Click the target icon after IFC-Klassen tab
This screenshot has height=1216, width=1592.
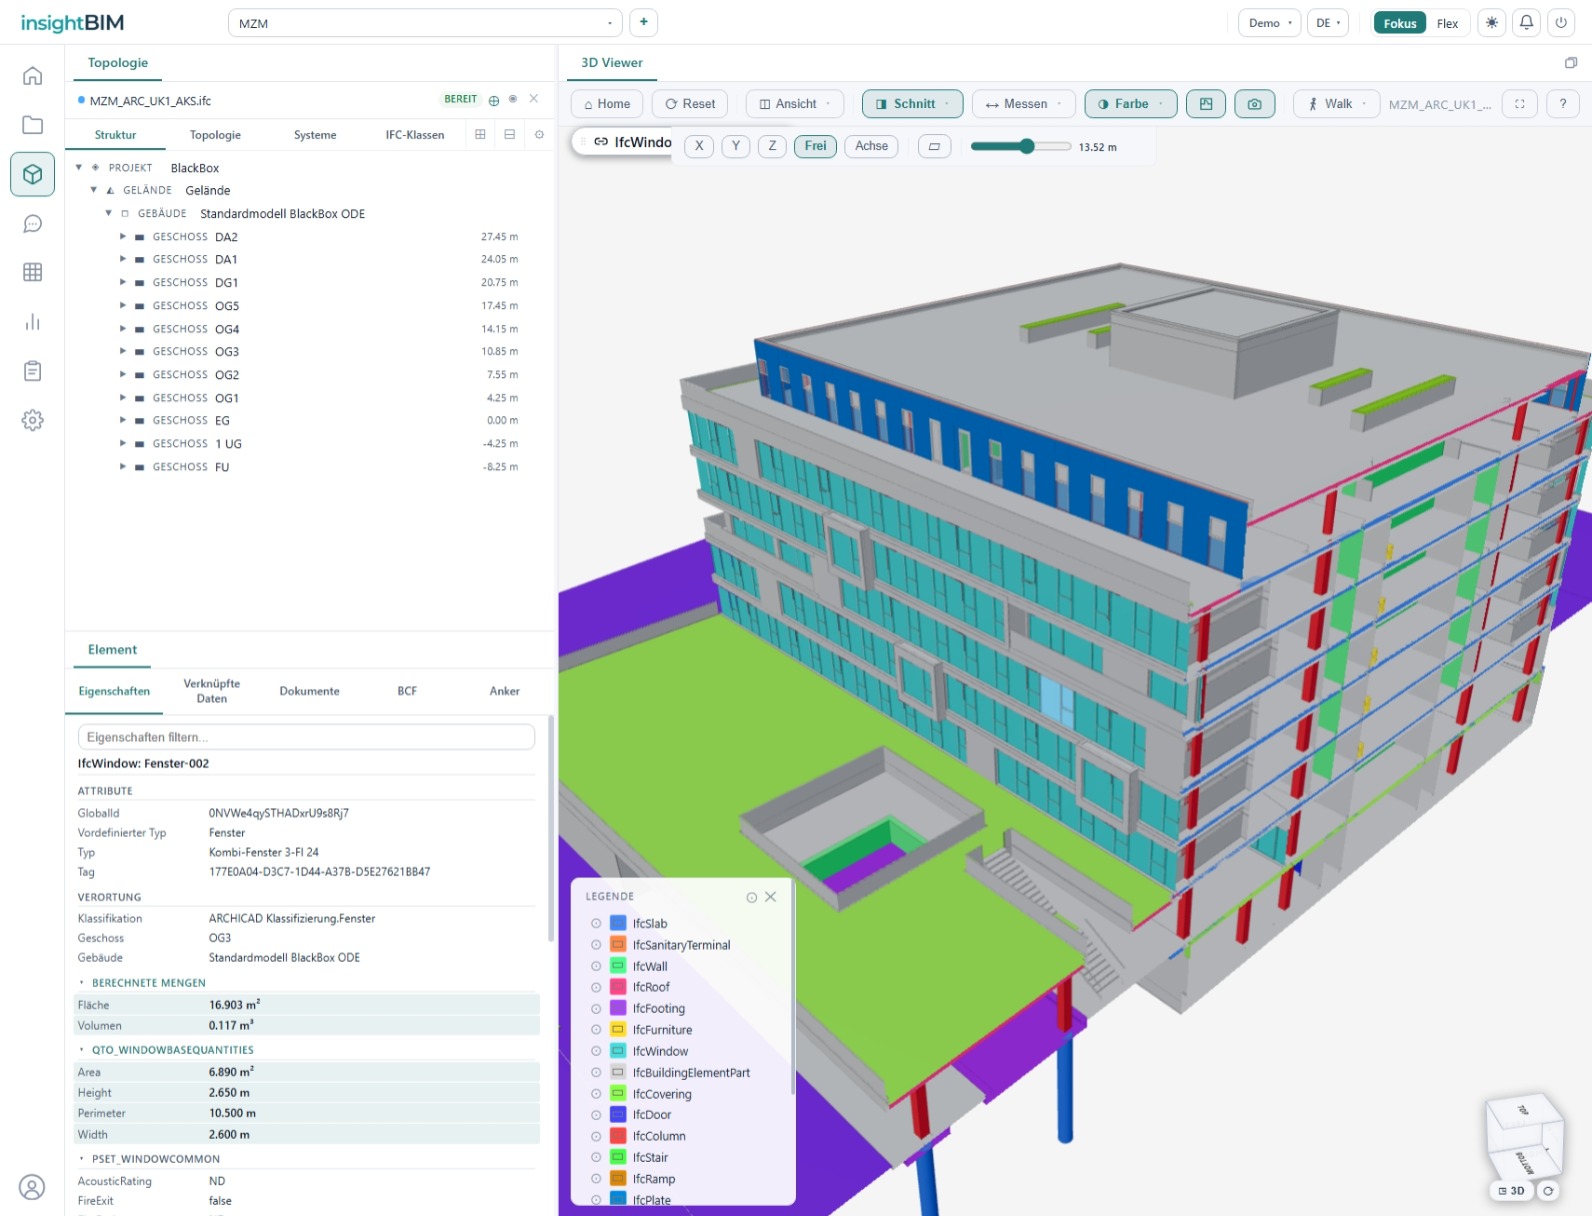point(539,134)
